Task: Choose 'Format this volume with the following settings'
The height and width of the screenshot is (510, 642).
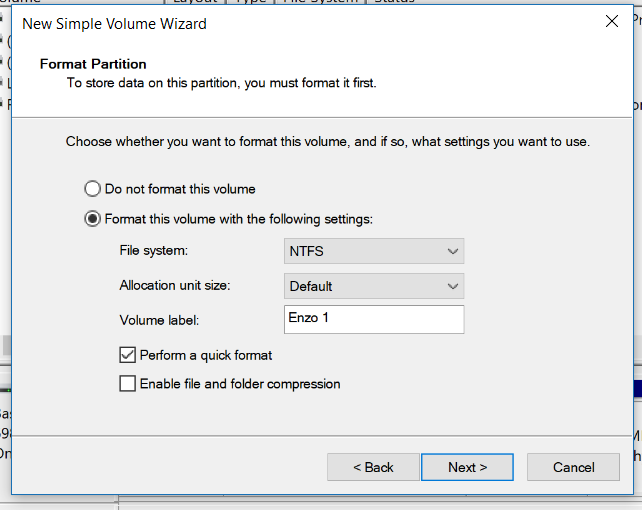Action: (x=93, y=219)
